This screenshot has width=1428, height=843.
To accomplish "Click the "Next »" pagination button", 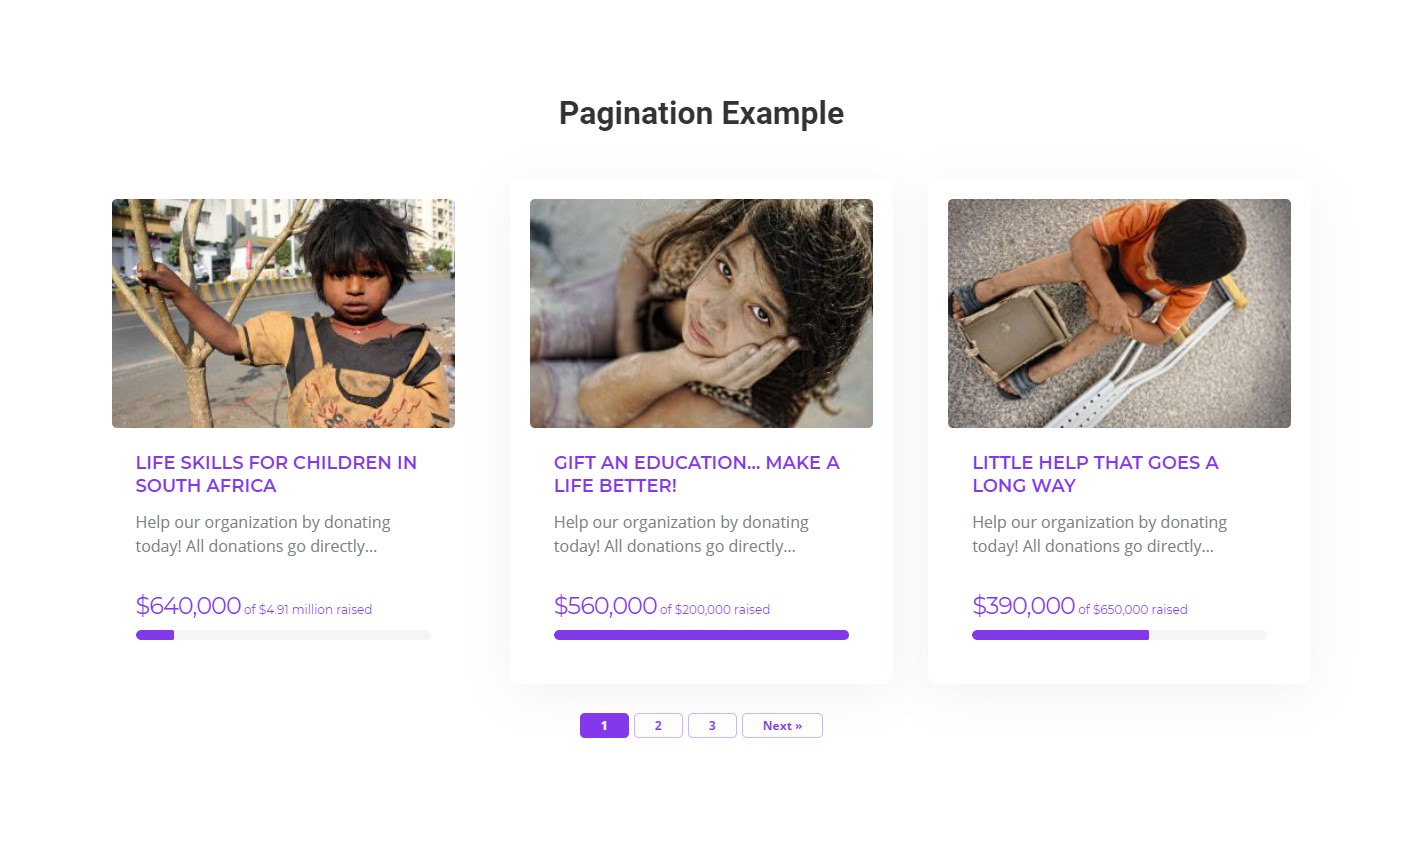I will tap(782, 726).
